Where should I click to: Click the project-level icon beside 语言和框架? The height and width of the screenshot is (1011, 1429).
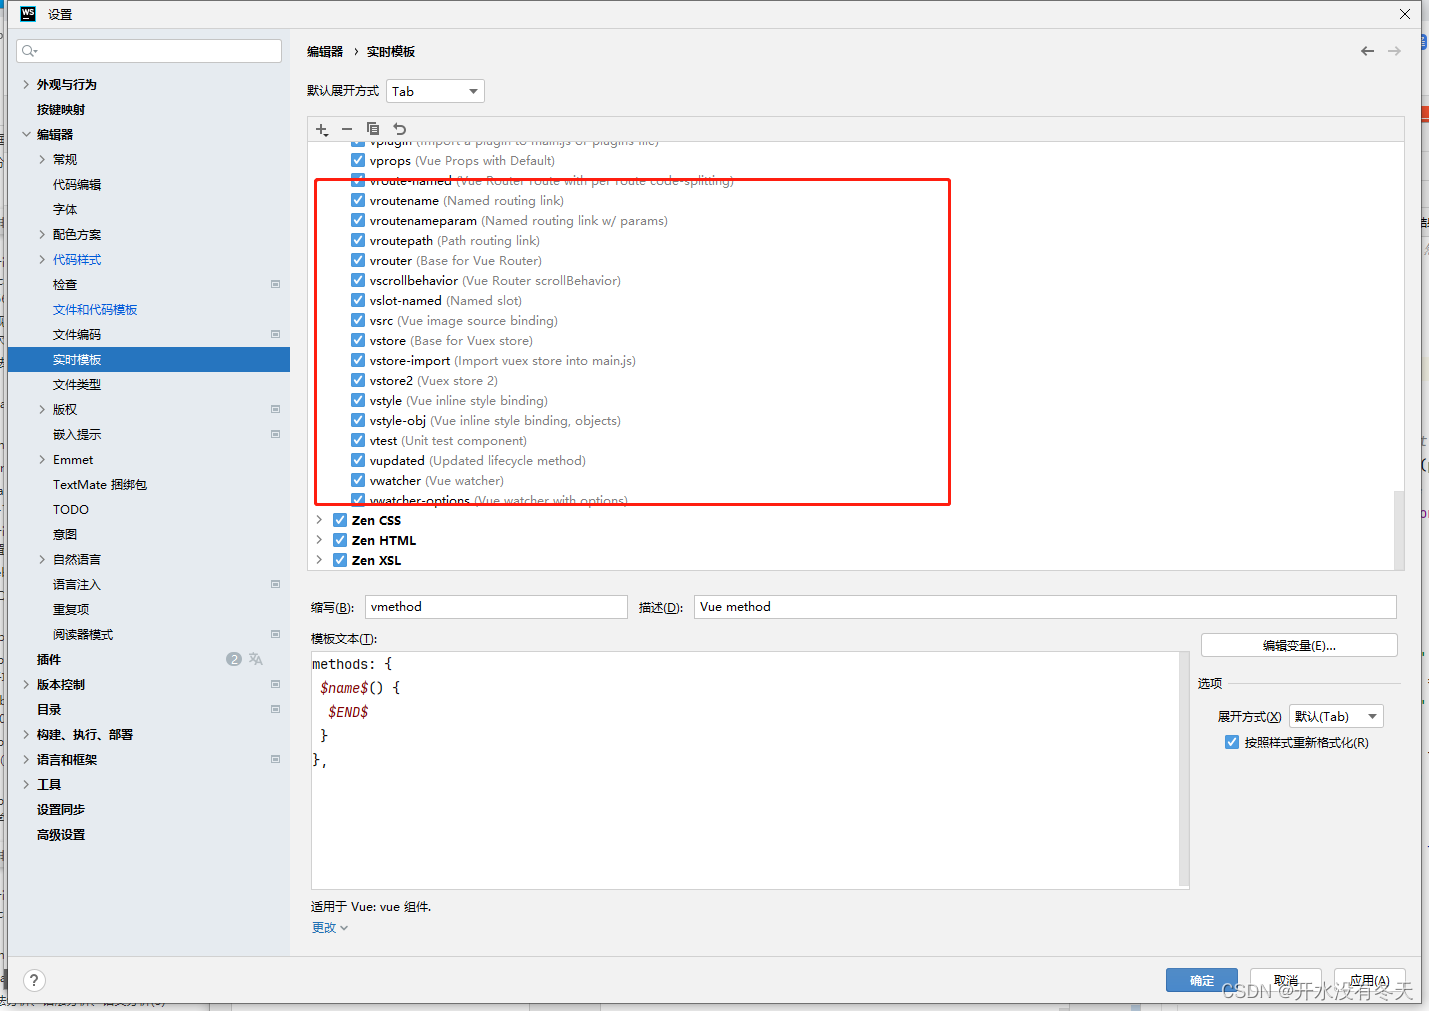[275, 759]
